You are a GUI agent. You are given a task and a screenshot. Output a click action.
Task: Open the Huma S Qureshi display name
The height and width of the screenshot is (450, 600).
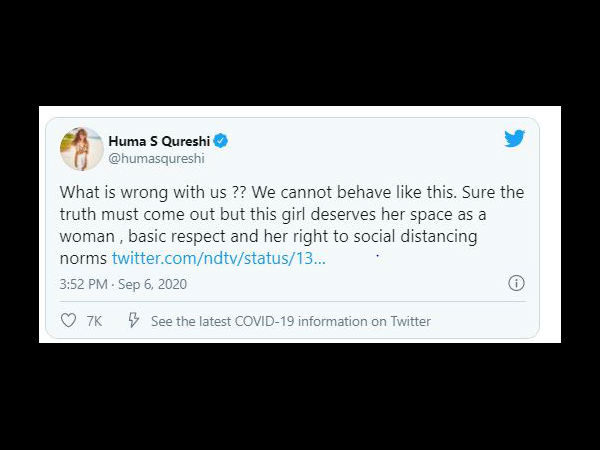[159, 141]
